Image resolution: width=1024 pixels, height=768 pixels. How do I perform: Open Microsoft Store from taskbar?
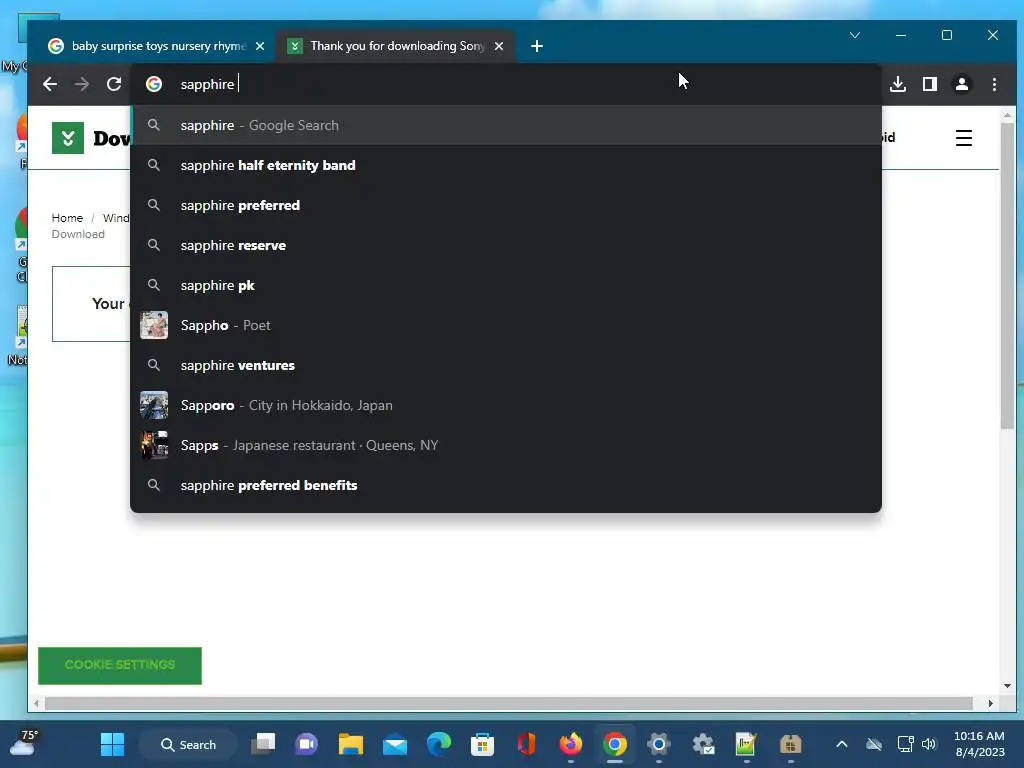pyautogui.click(x=483, y=744)
